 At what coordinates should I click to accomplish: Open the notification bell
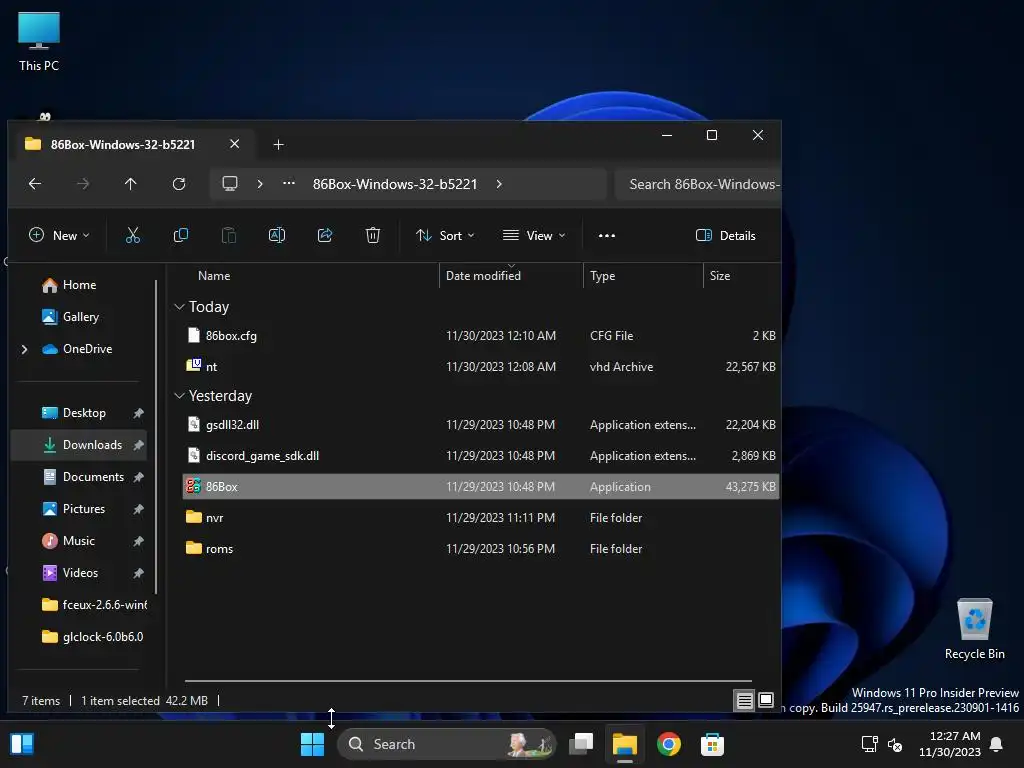[997, 744]
